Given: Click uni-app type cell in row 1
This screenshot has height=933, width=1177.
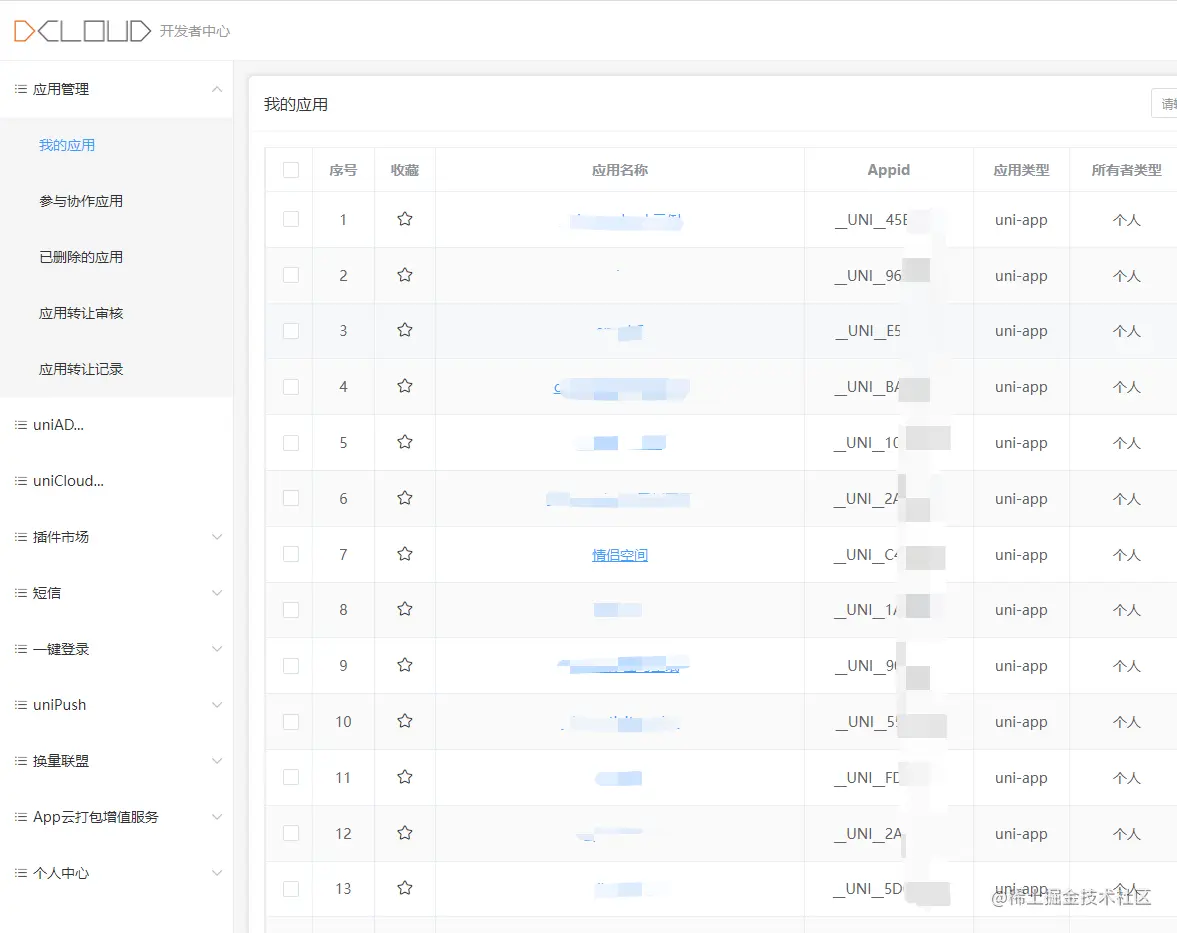Looking at the screenshot, I should [x=1022, y=220].
